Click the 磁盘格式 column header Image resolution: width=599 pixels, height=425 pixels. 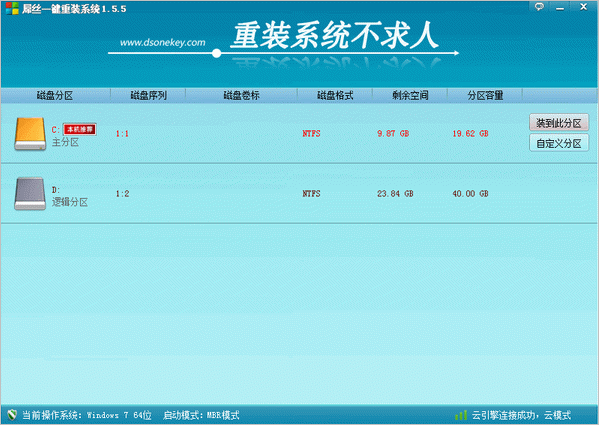pyautogui.click(x=335, y=95)
